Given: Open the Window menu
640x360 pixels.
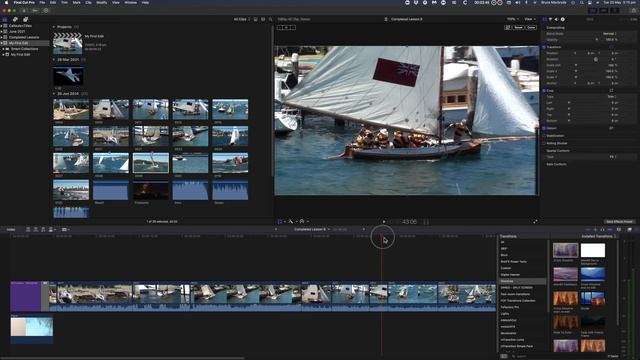Looking at the screenshot, I should (131, 2).
